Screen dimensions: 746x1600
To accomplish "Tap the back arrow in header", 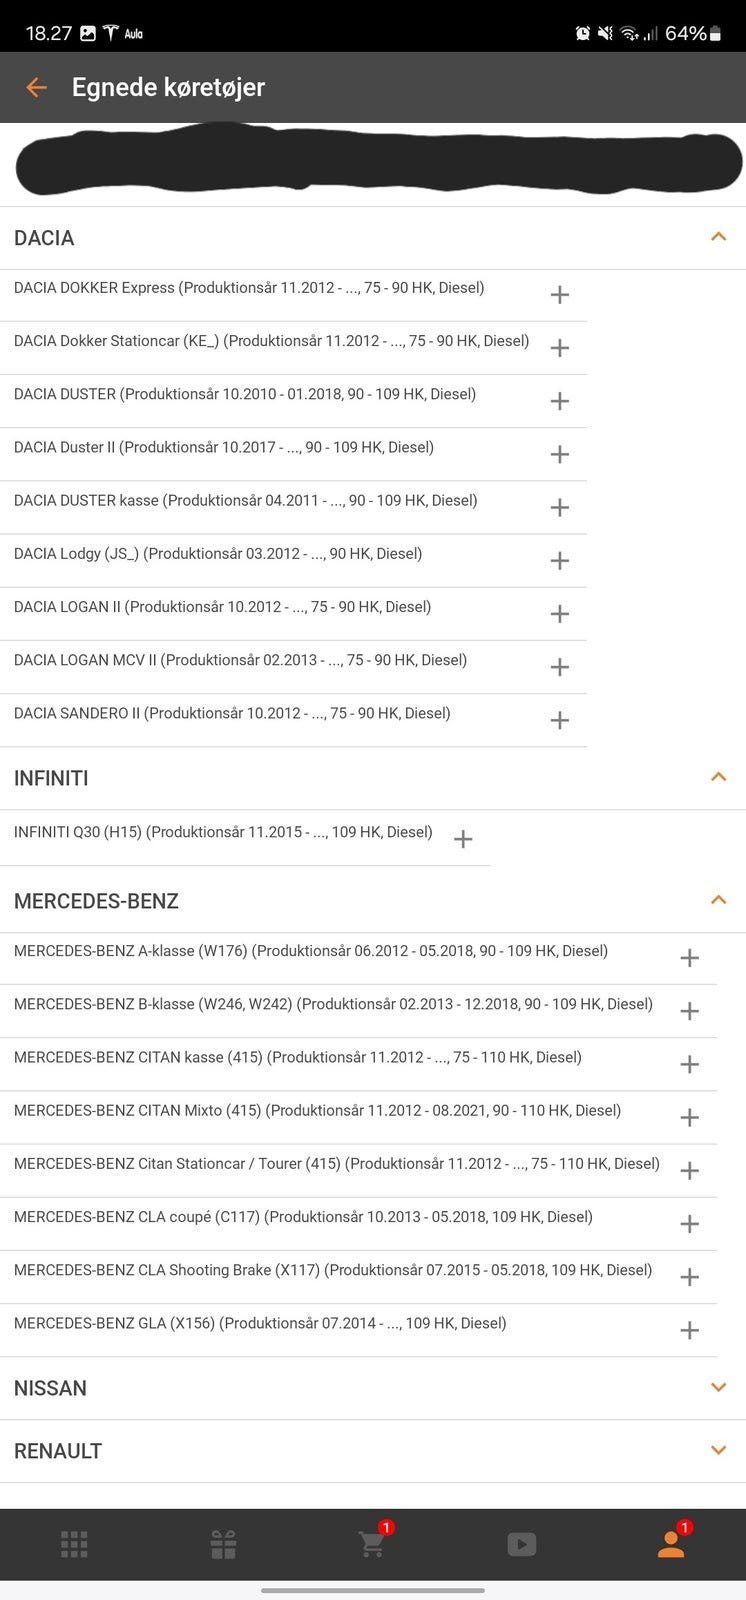I will point(36,88).
